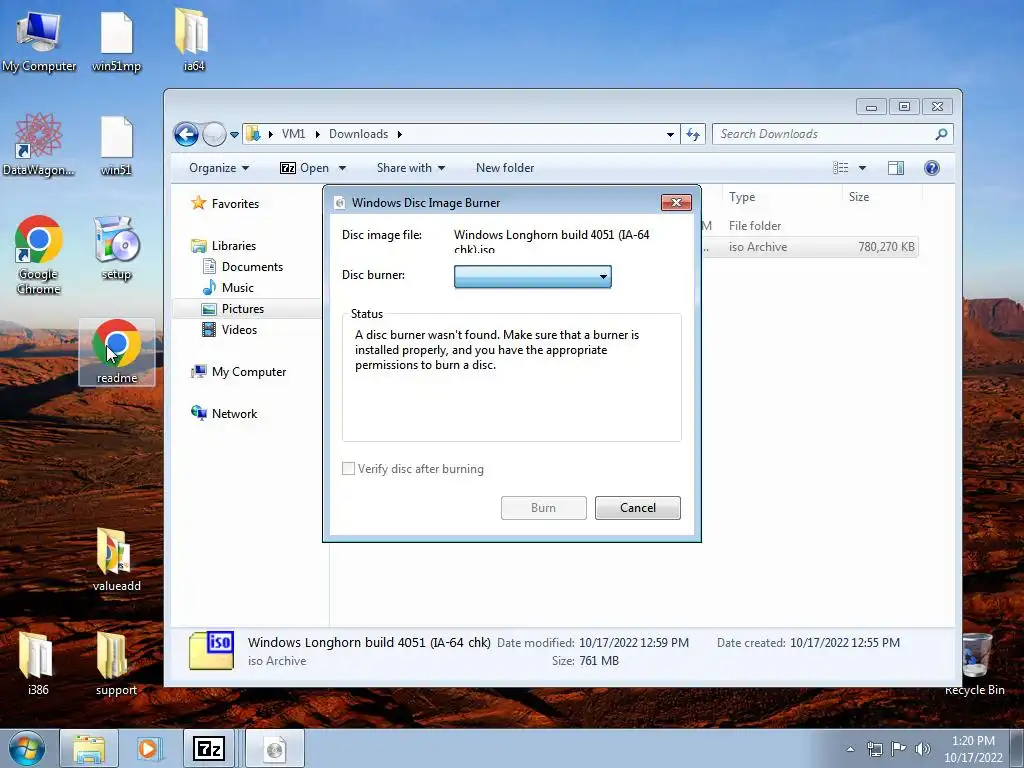This screenshot has width=1024, height=768.
Task: Select the win51 file on desktop
Action: click(116, 145)
